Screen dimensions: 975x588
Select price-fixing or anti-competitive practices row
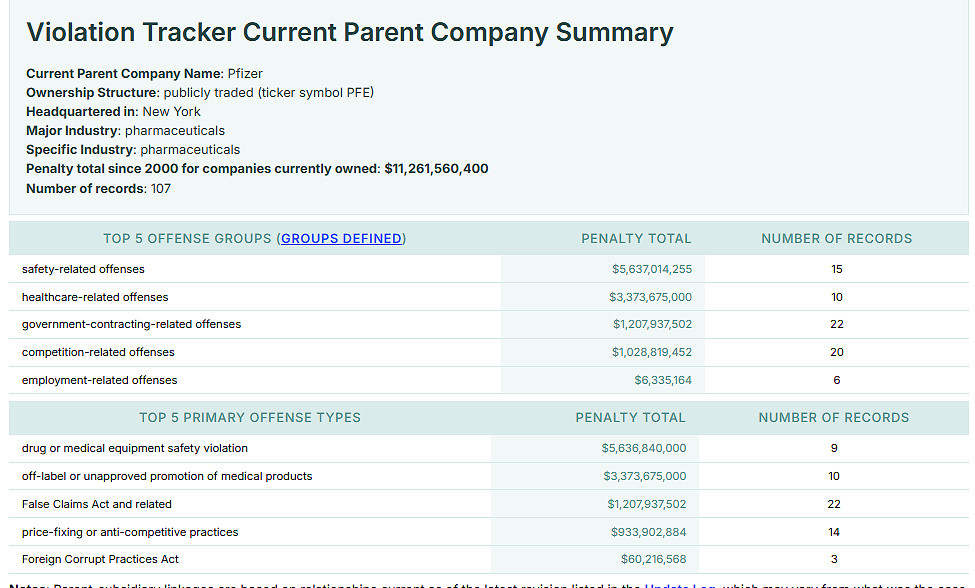(130, 532)
